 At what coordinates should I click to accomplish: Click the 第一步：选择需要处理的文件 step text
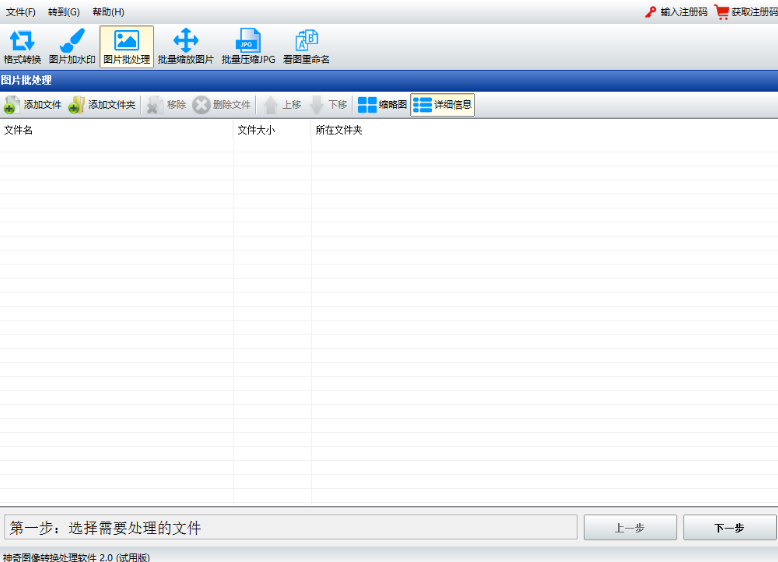pos(105,528)
